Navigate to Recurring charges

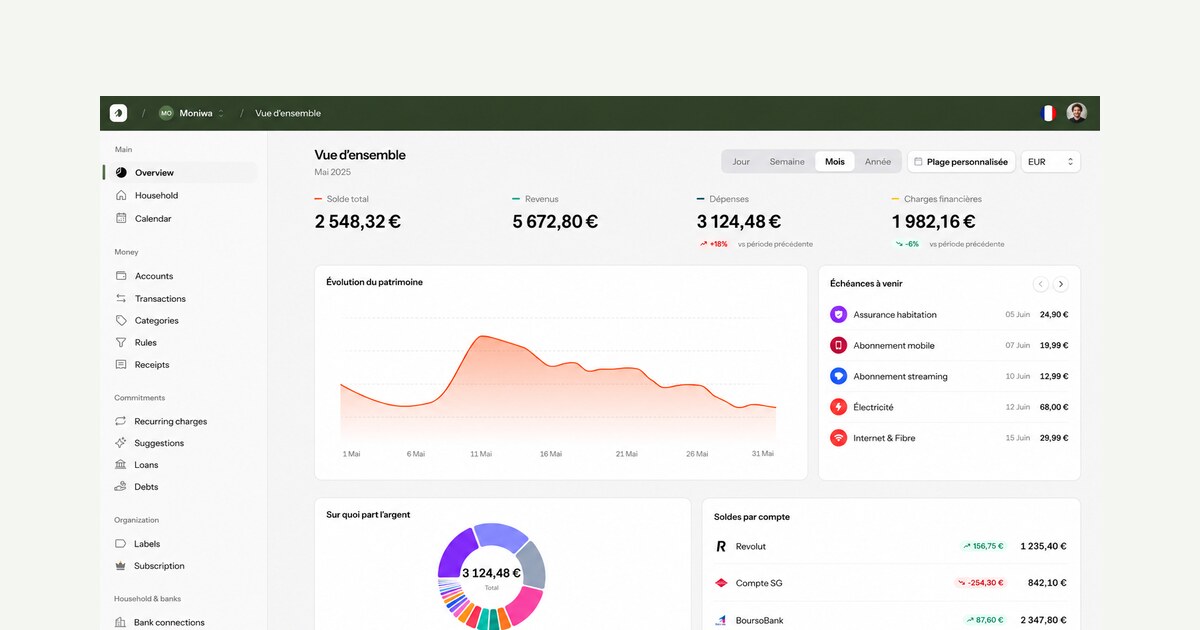170,421
